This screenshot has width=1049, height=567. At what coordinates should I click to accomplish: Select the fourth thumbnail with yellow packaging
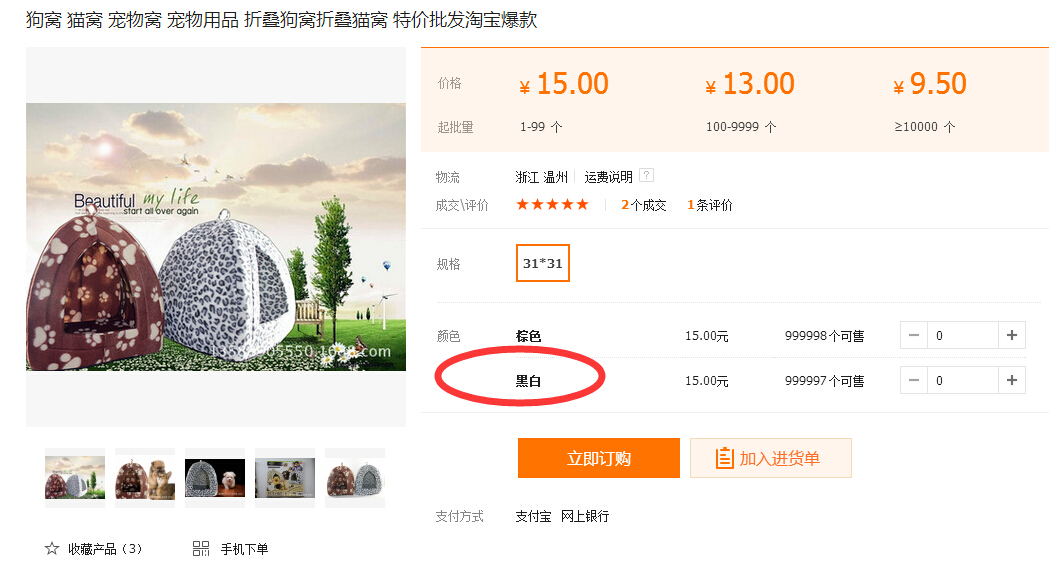point(285,478)
